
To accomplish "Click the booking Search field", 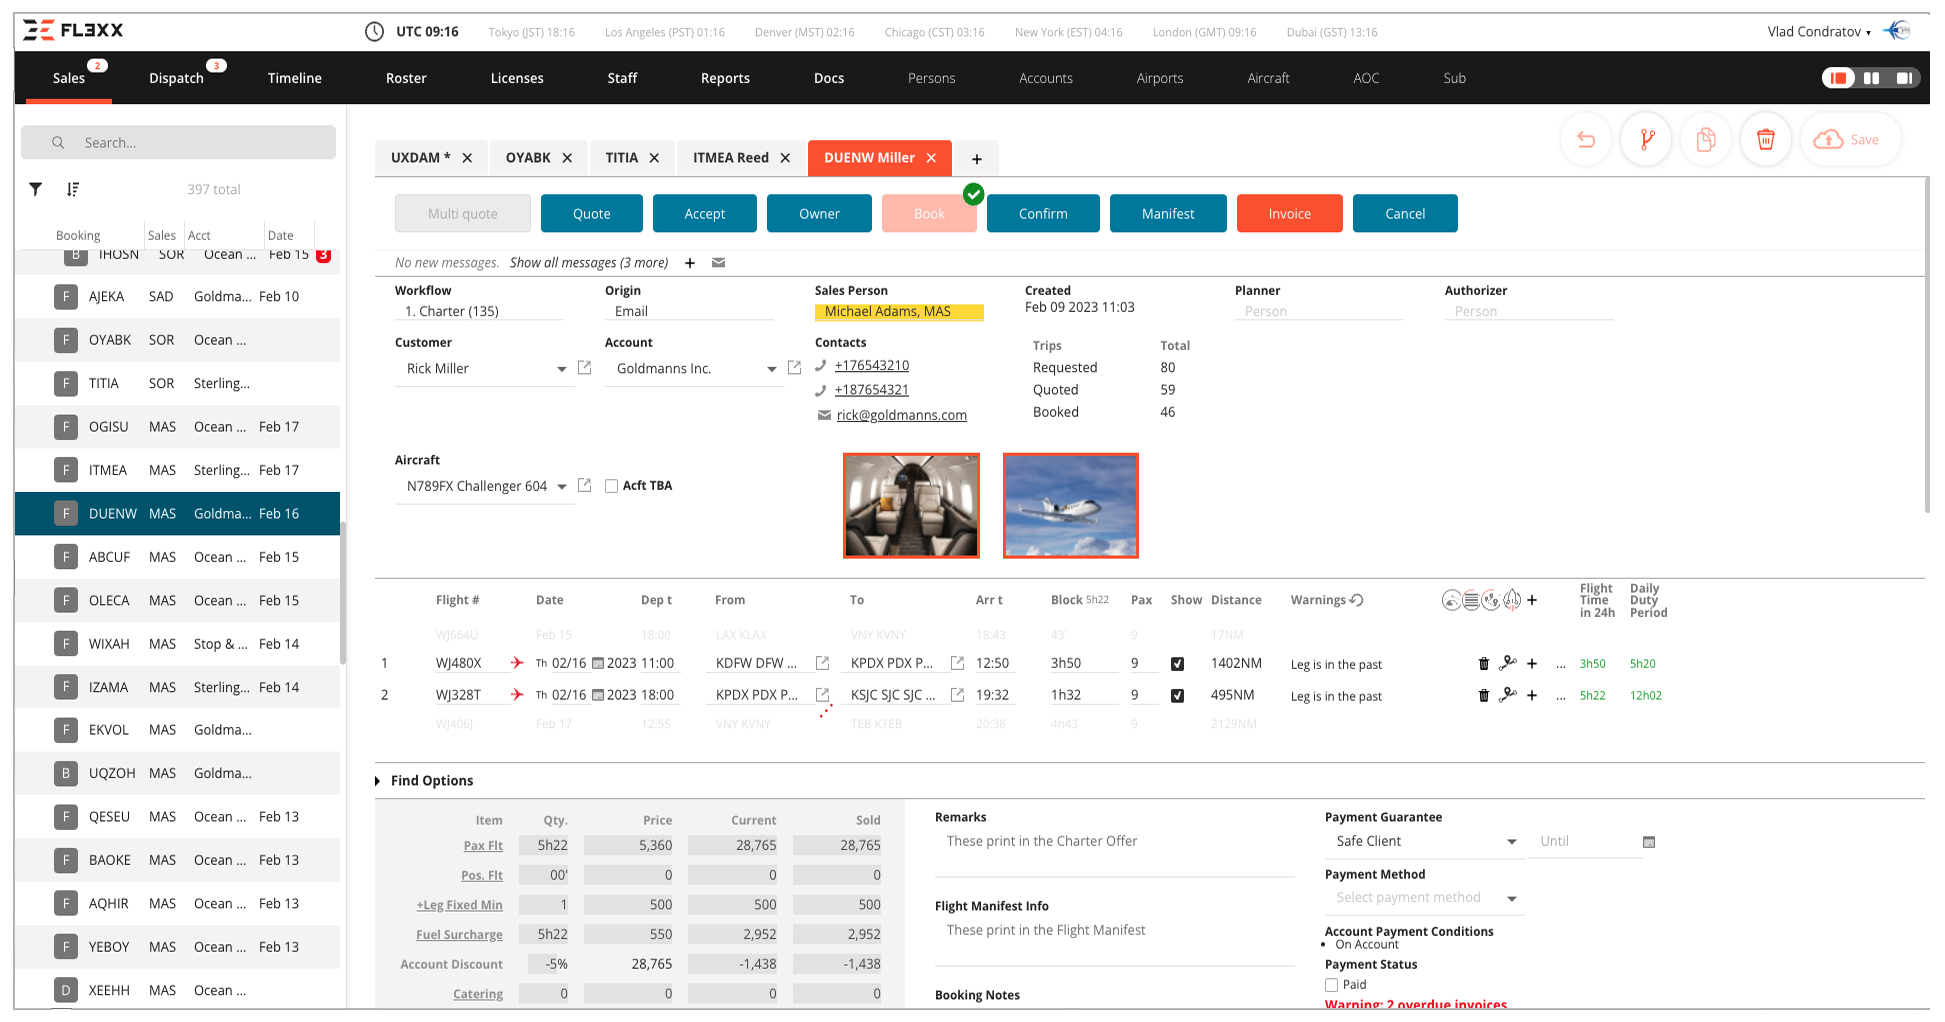I will pos(178,143).
